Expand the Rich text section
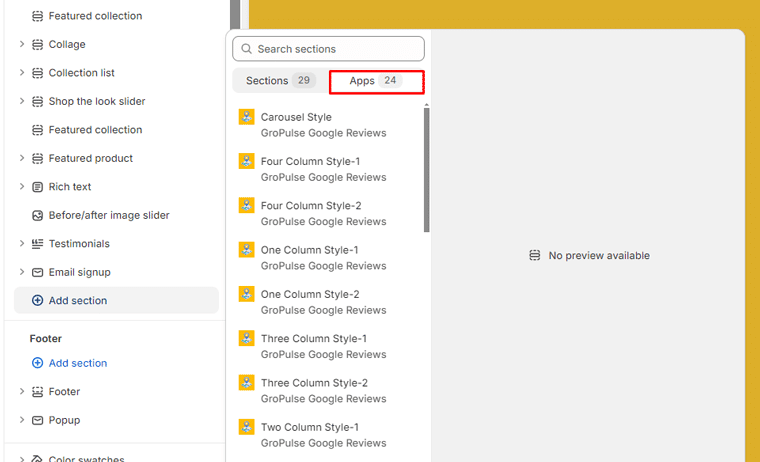The width and height of the screenshot is (760, 462). 22,187
